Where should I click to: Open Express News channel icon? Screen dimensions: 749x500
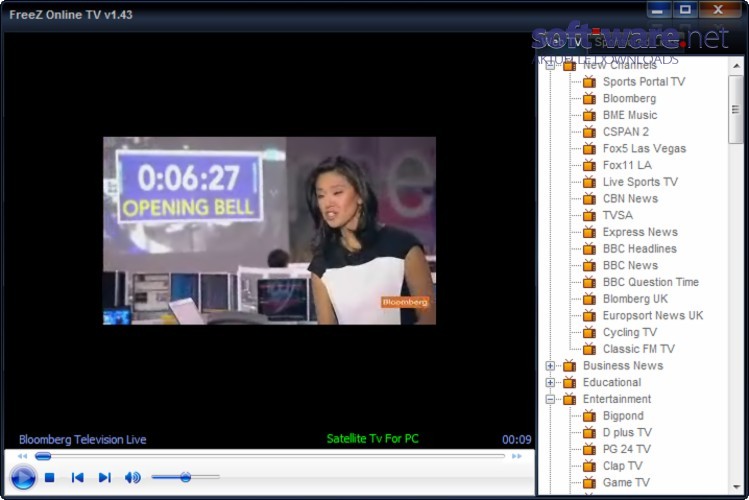coord(589,232)
